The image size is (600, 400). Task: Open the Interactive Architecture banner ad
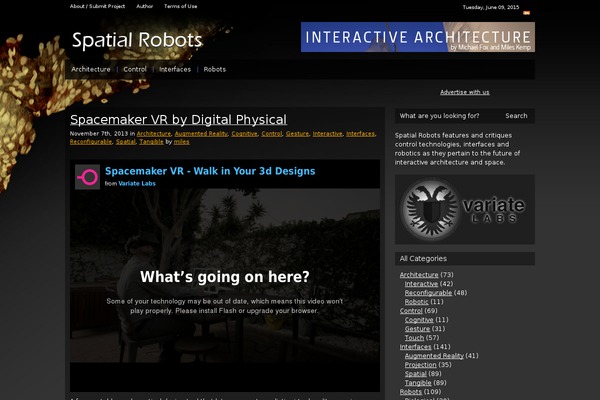[x=418, y=37]
